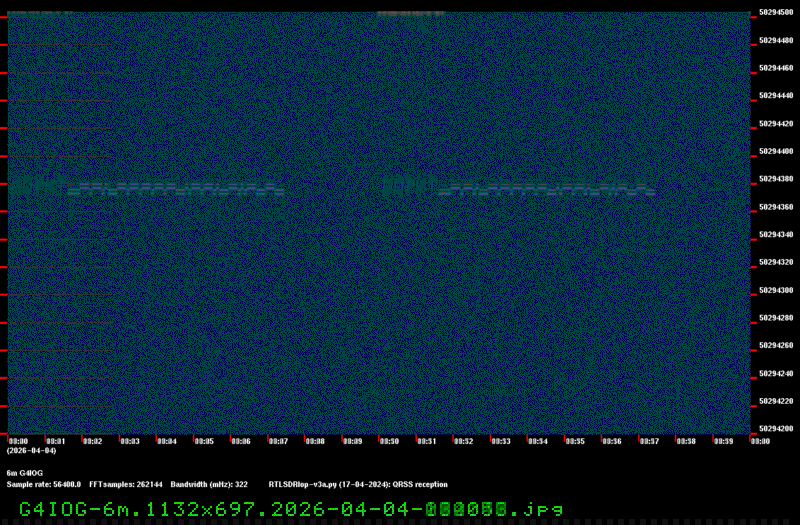Screen dimensions: 800x525
Task: Click the left QRSS signal trace
Action: tap(150, 187)
